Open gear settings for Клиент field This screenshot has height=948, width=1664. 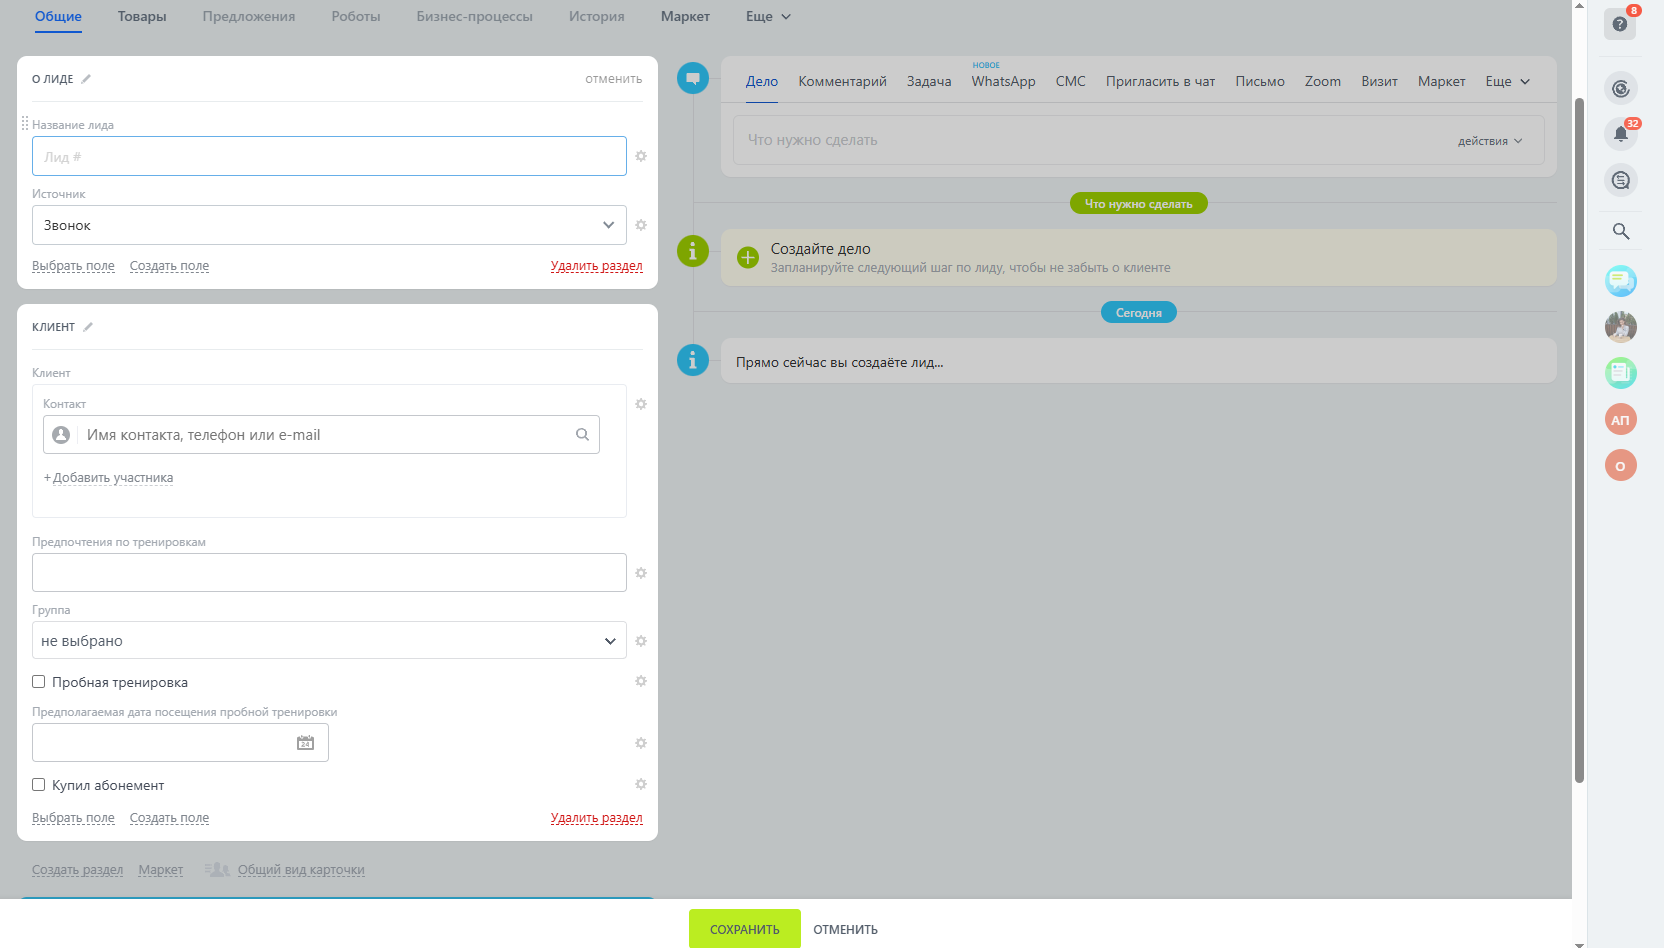pyautogui.click(x=641, y=404)
